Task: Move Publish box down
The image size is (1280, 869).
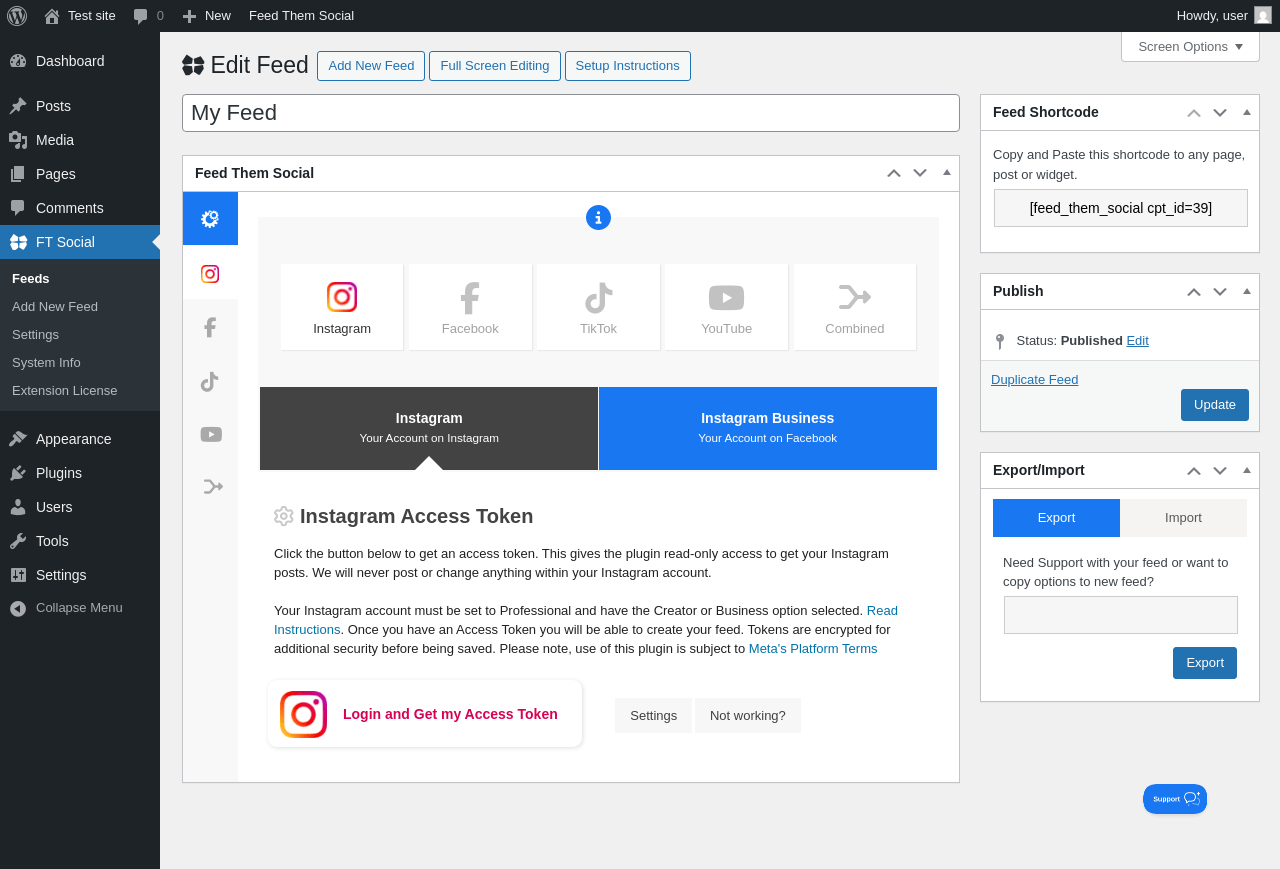Action: point(1220,291)
